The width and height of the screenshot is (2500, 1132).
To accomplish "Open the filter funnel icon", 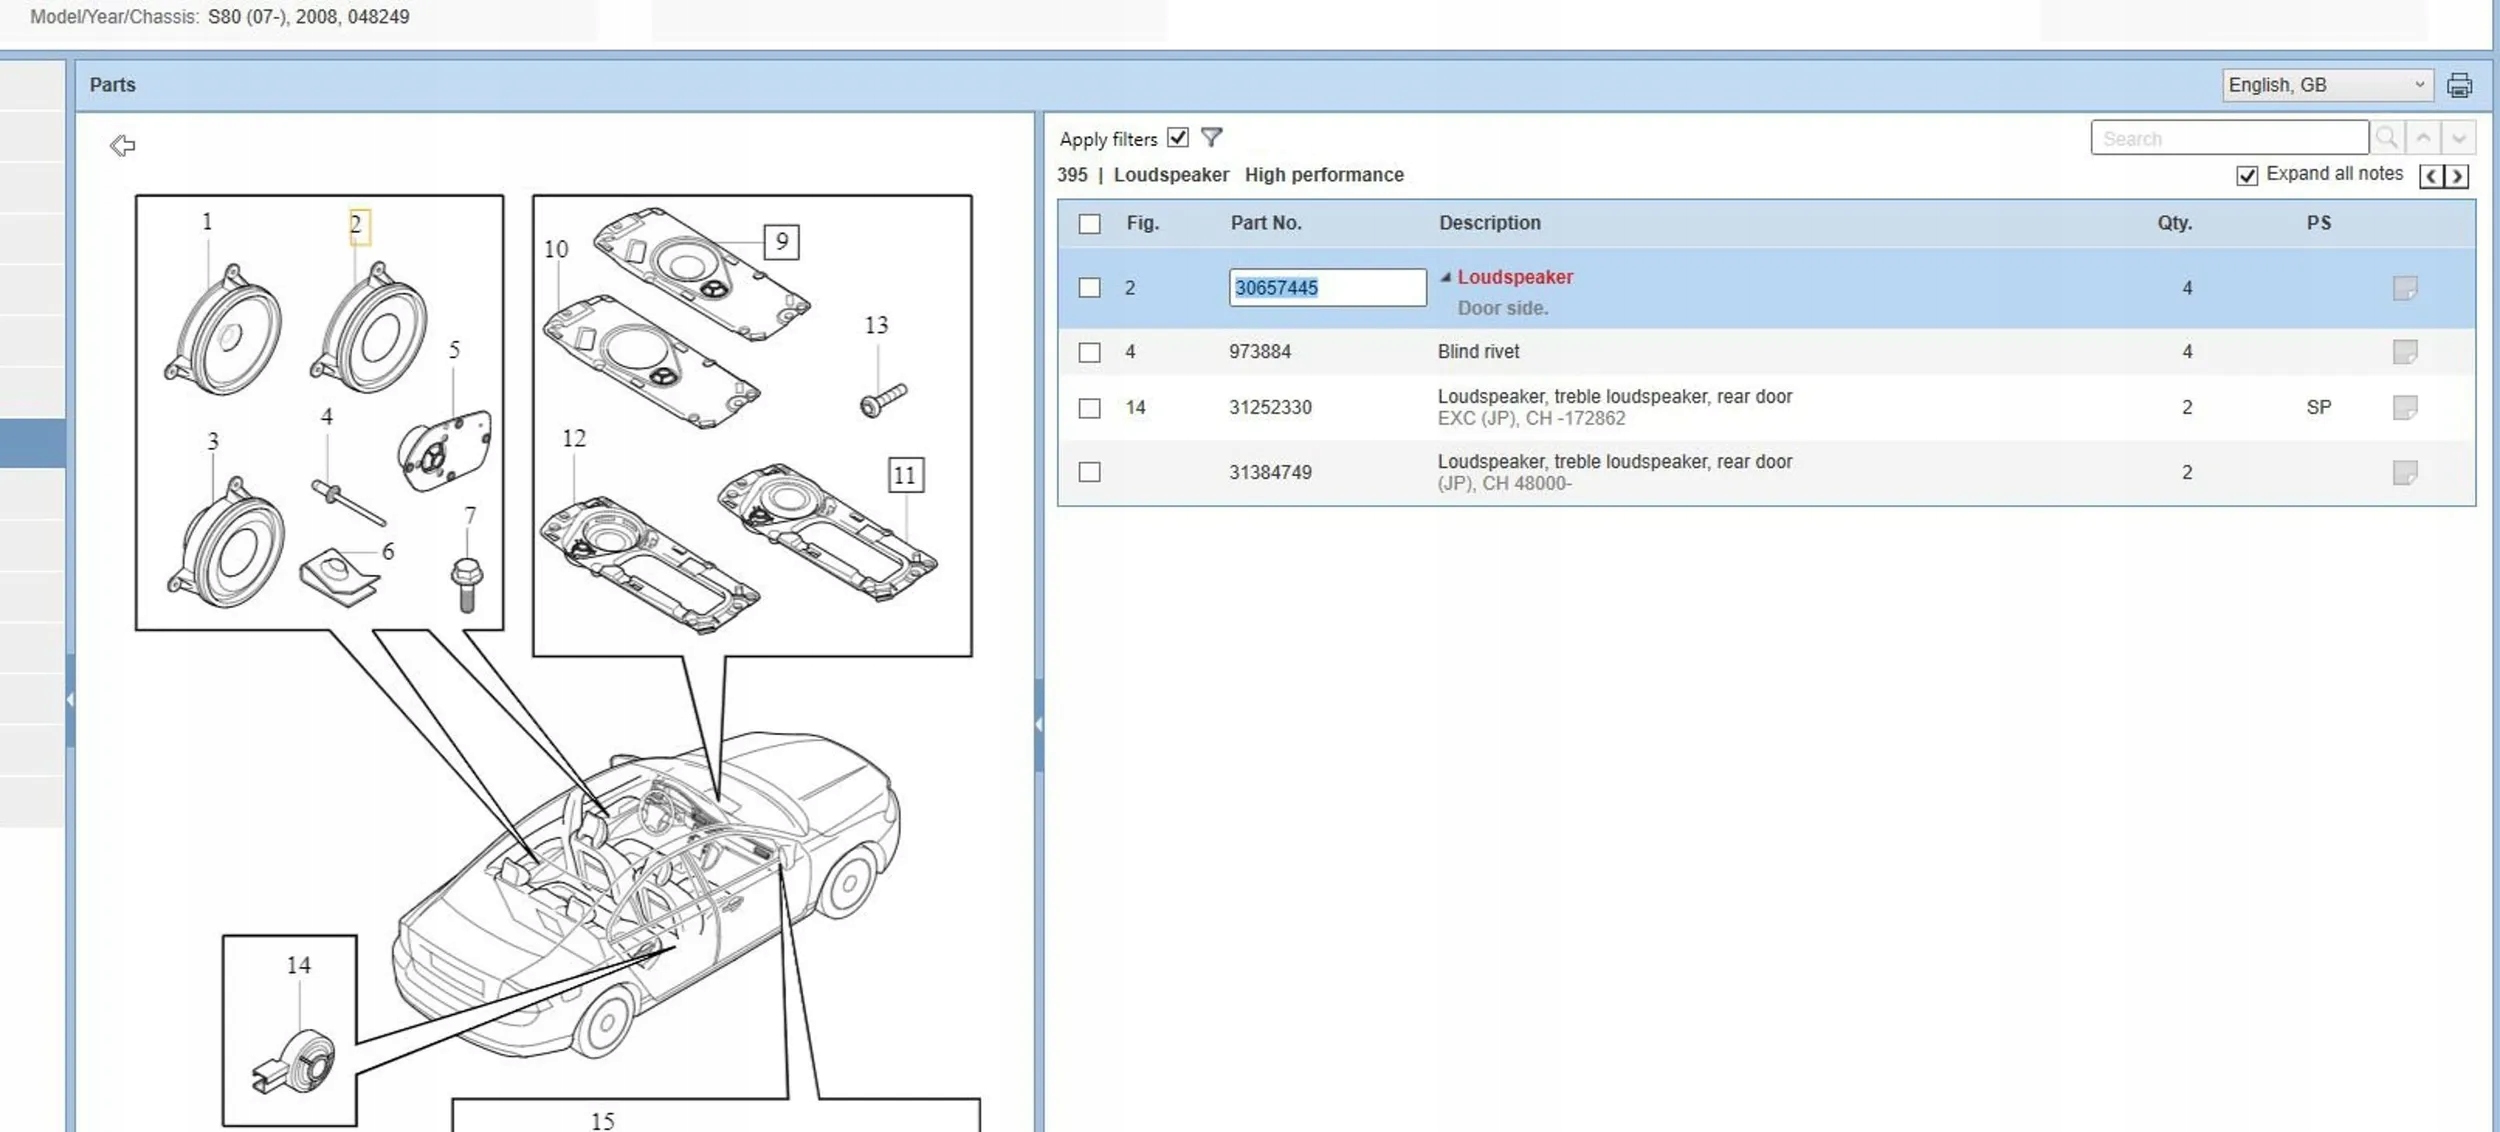I will tap(1211, 137).
